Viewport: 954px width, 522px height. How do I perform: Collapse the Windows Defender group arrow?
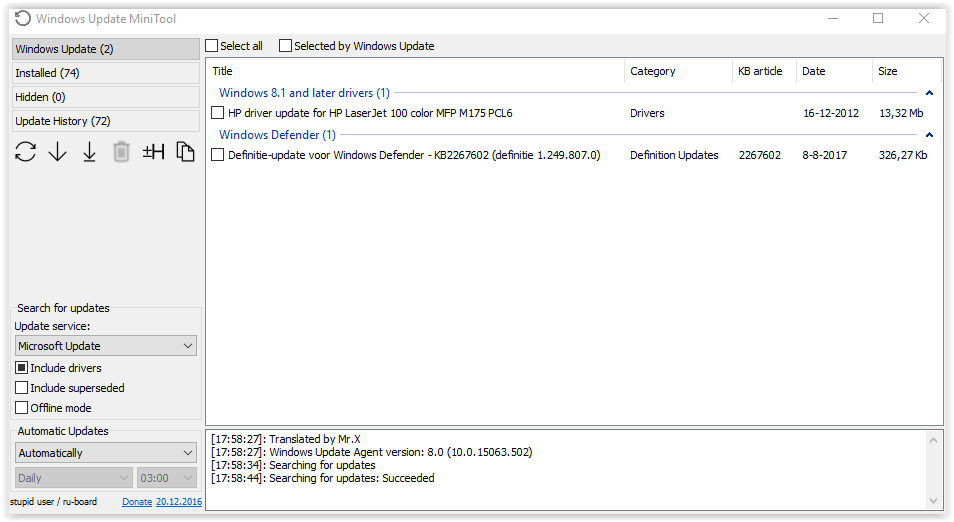coord(929,135)
